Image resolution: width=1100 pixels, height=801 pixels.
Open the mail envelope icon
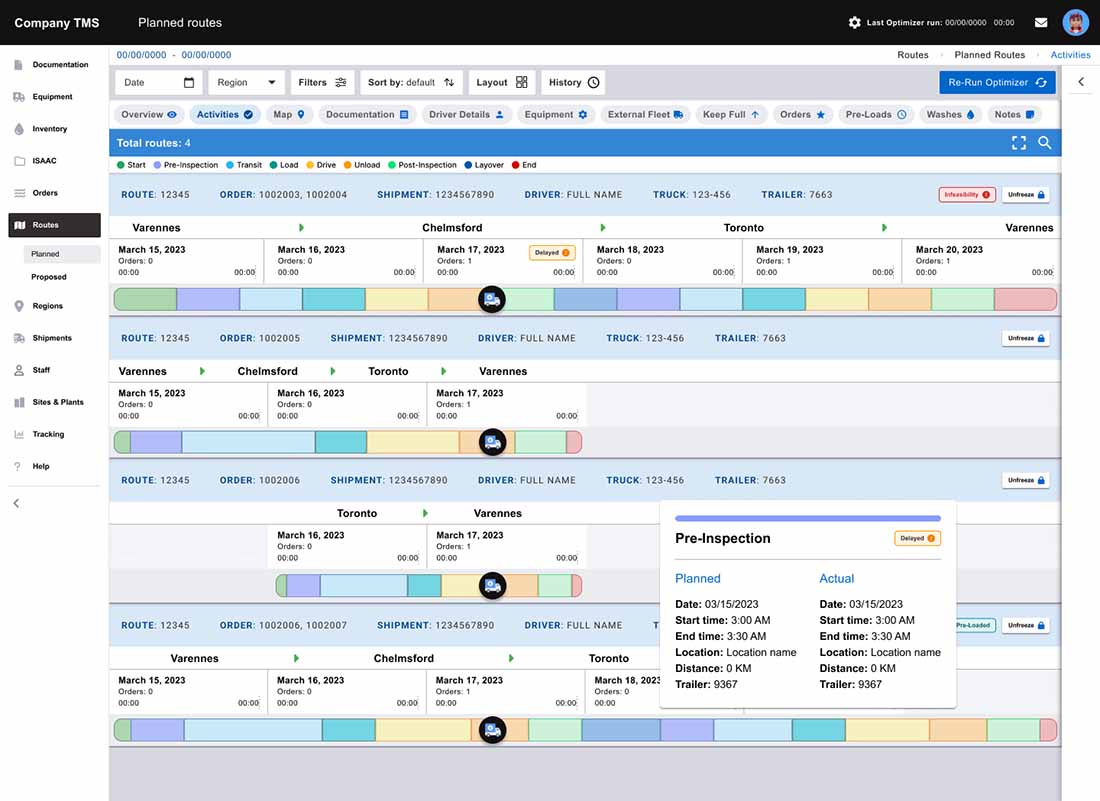point(1041,22)
